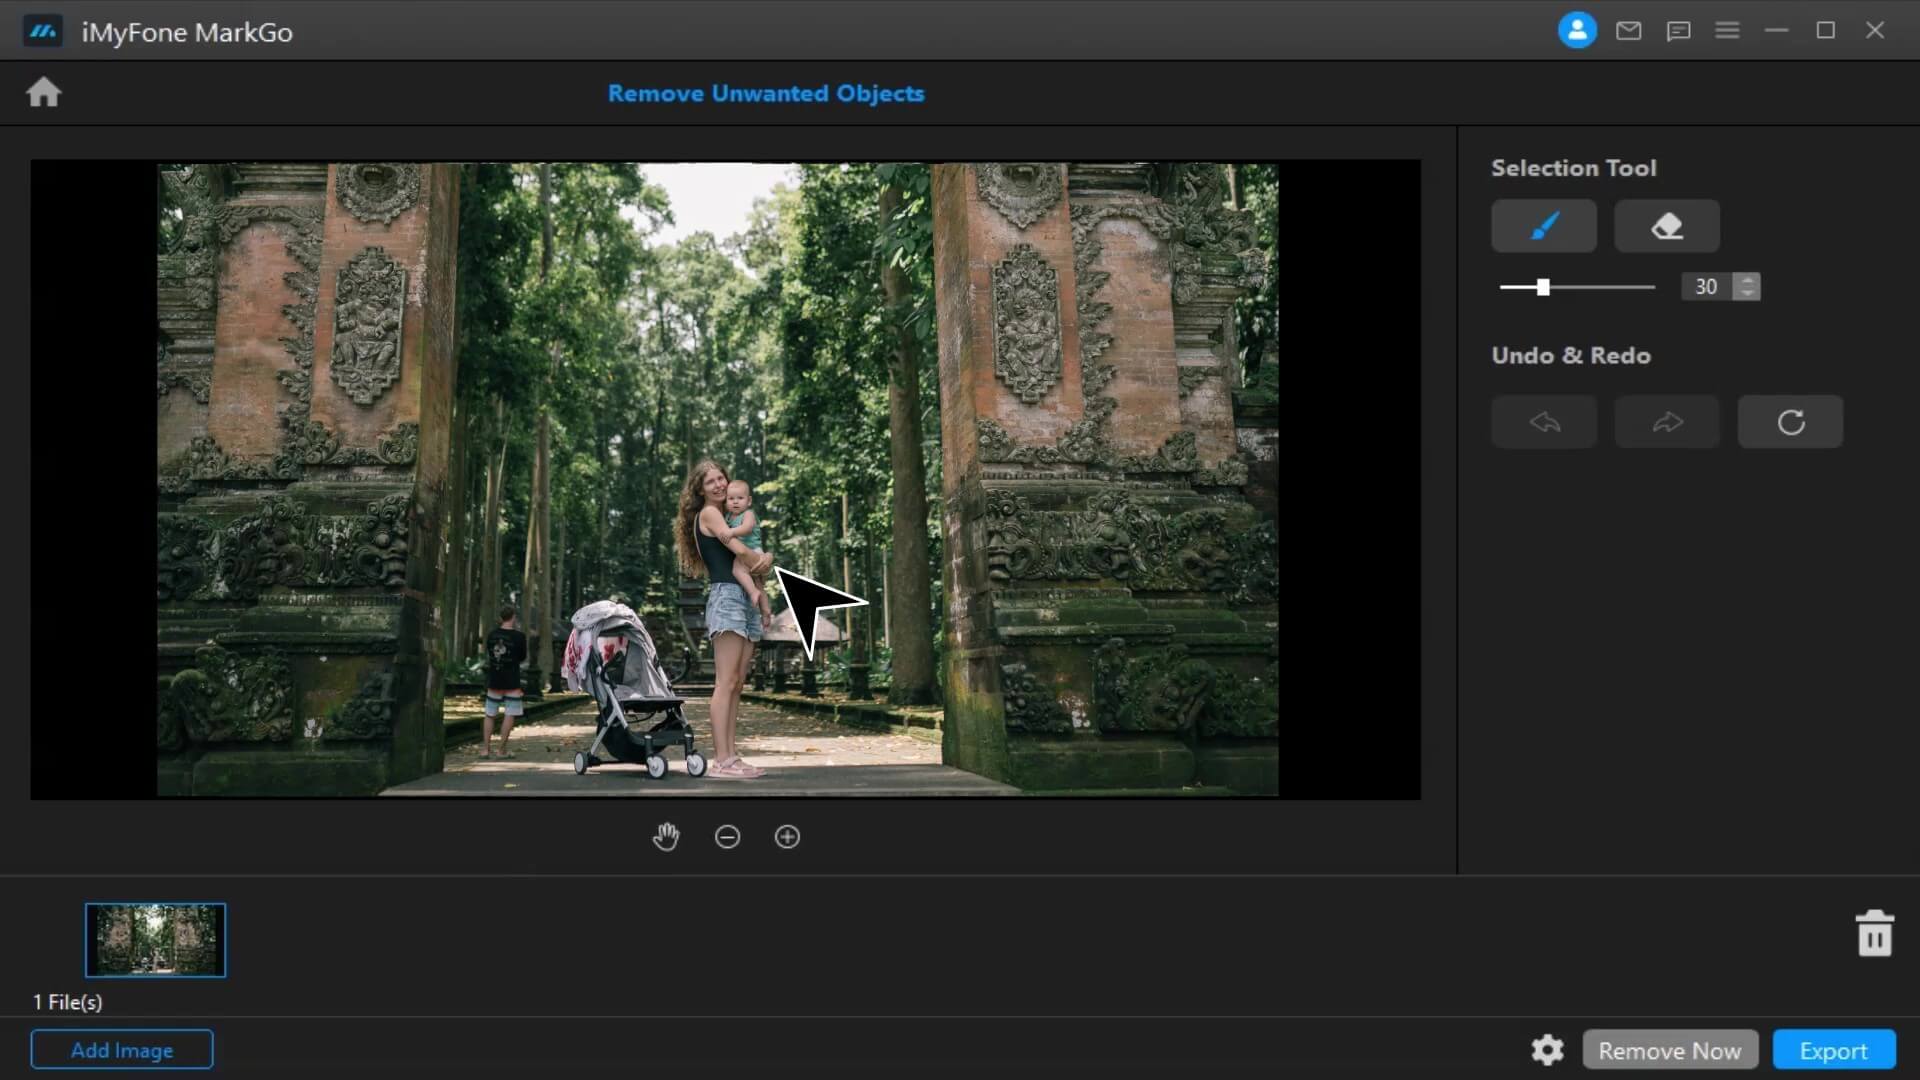
Task: Open settings gear beside Remove Now
Action: click(1547, 1050)
